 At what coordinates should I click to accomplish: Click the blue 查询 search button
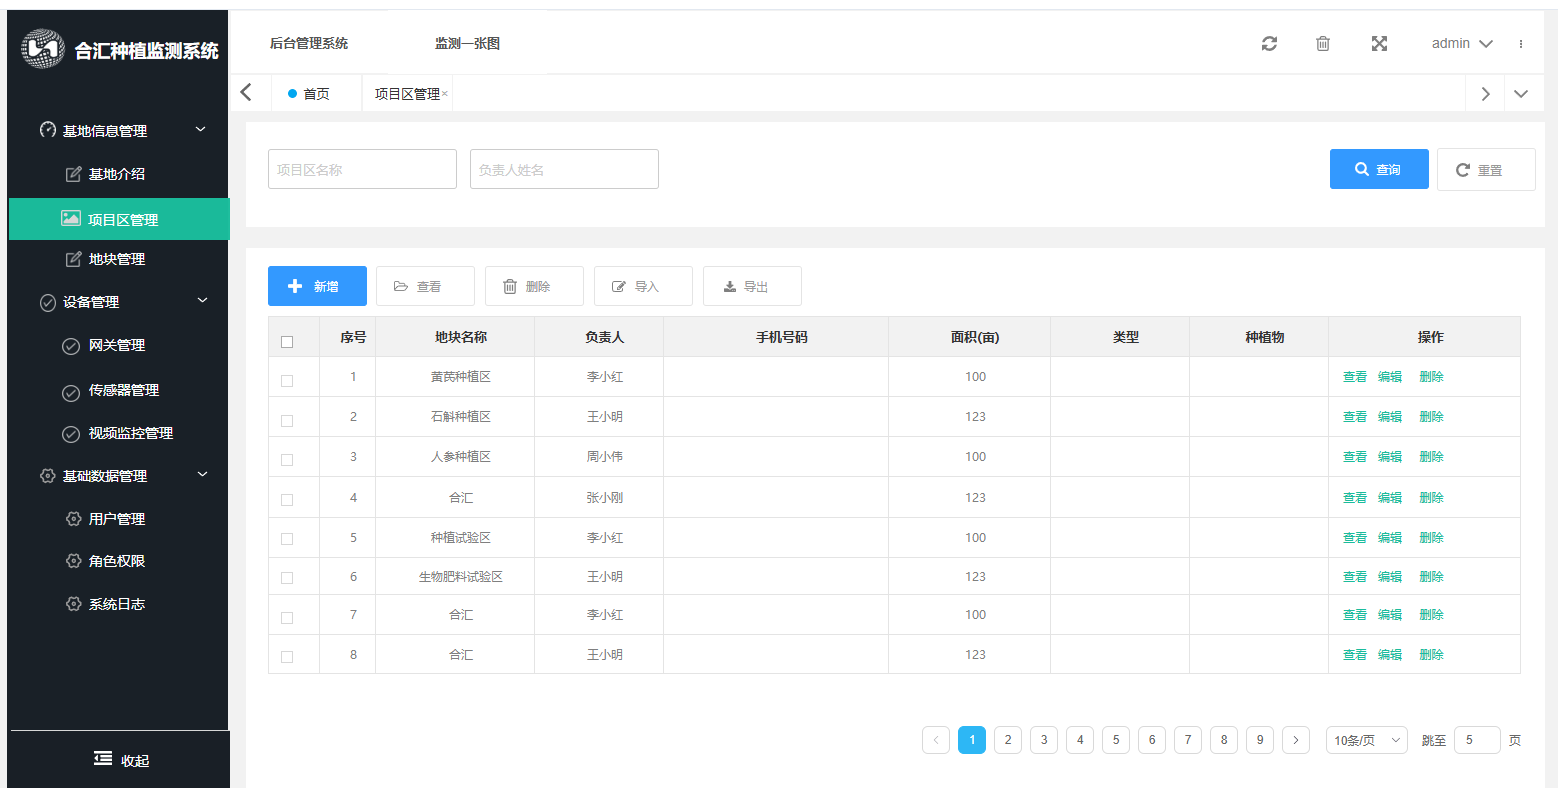1378,169
